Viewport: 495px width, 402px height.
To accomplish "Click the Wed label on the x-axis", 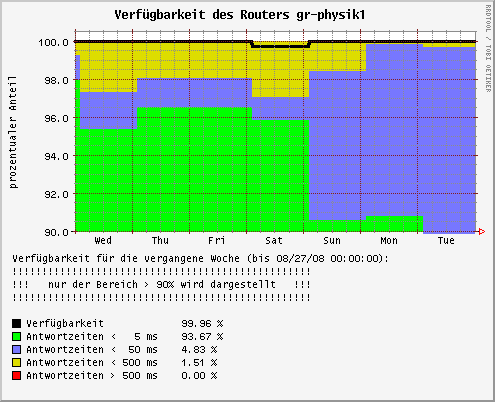I will [103, 240].
